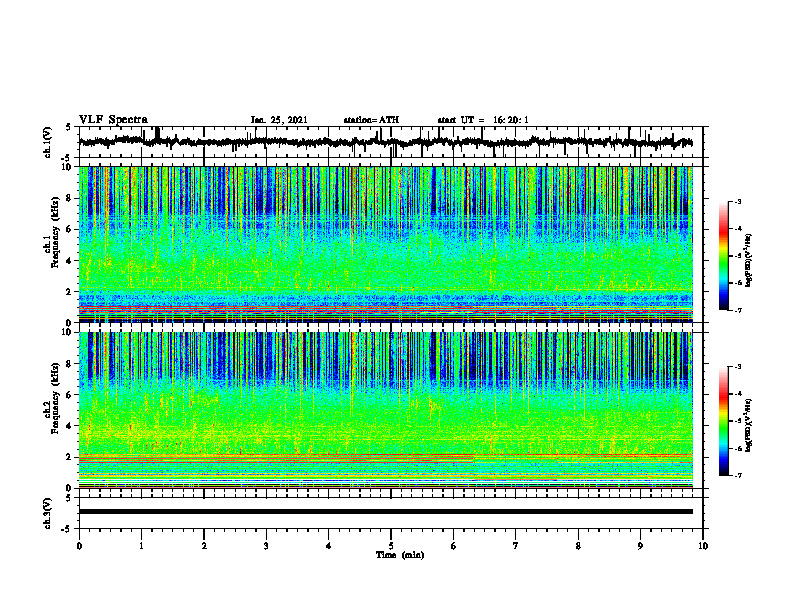
Task: Select ch.1 "Frequency (kHz)" axis label
Action: coord(56,233)
